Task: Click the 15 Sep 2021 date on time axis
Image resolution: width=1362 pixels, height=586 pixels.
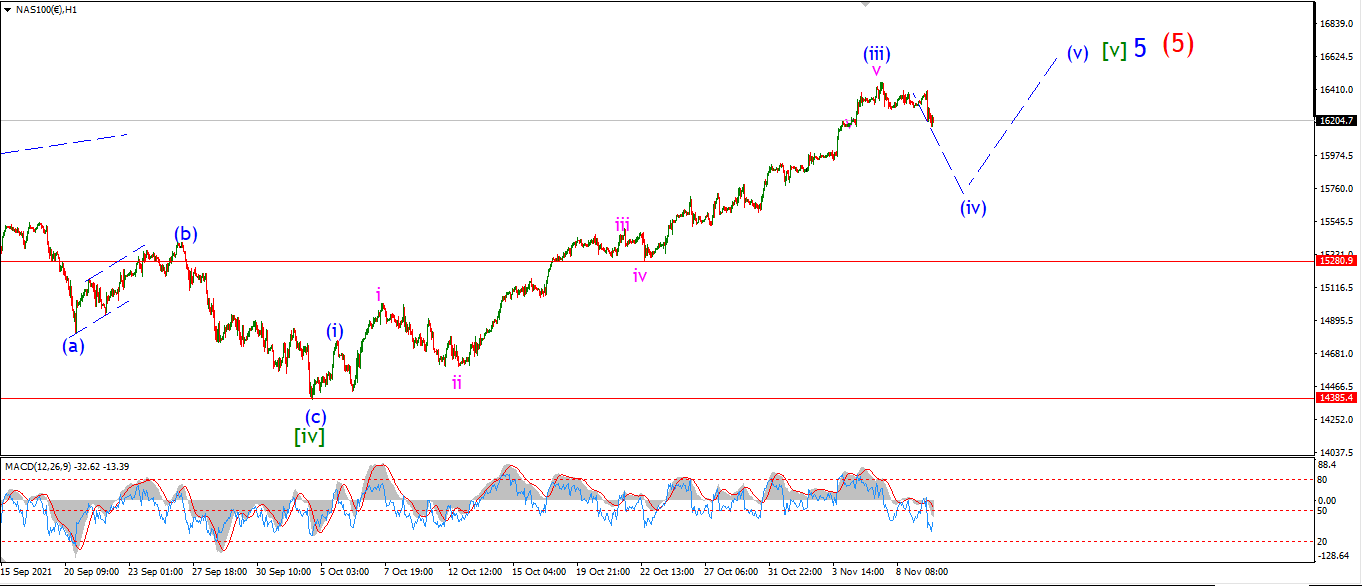Action: (x=25, y=572)
